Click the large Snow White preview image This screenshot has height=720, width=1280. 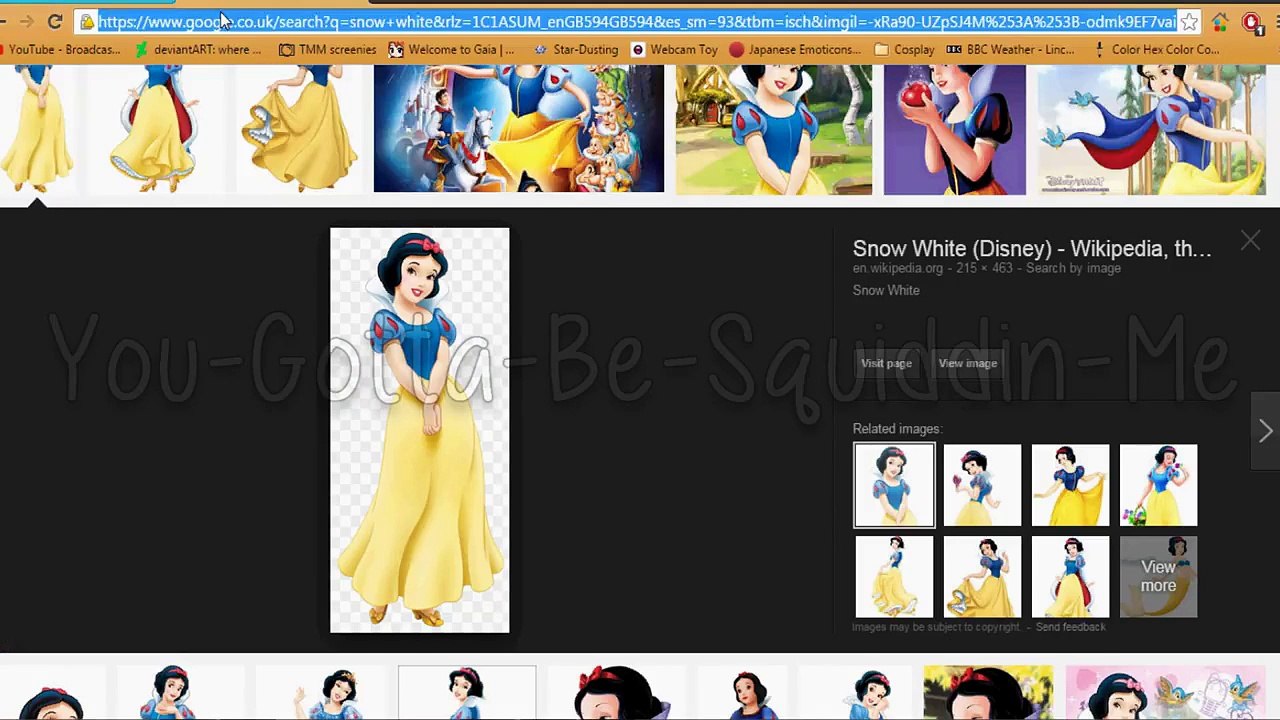(419, 430)
